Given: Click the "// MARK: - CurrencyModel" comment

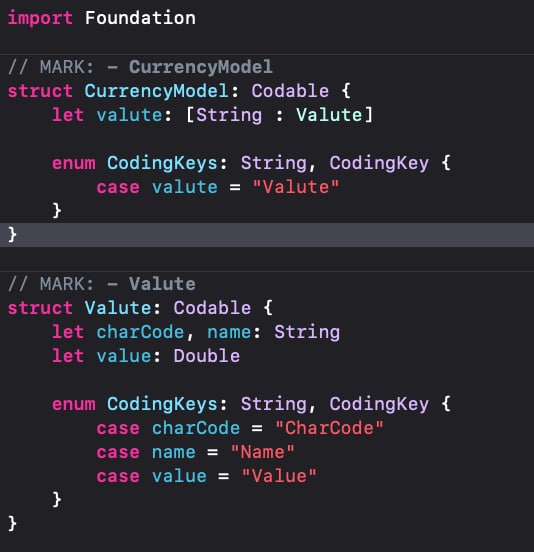Looking at the screenshot, I should 140,67.
